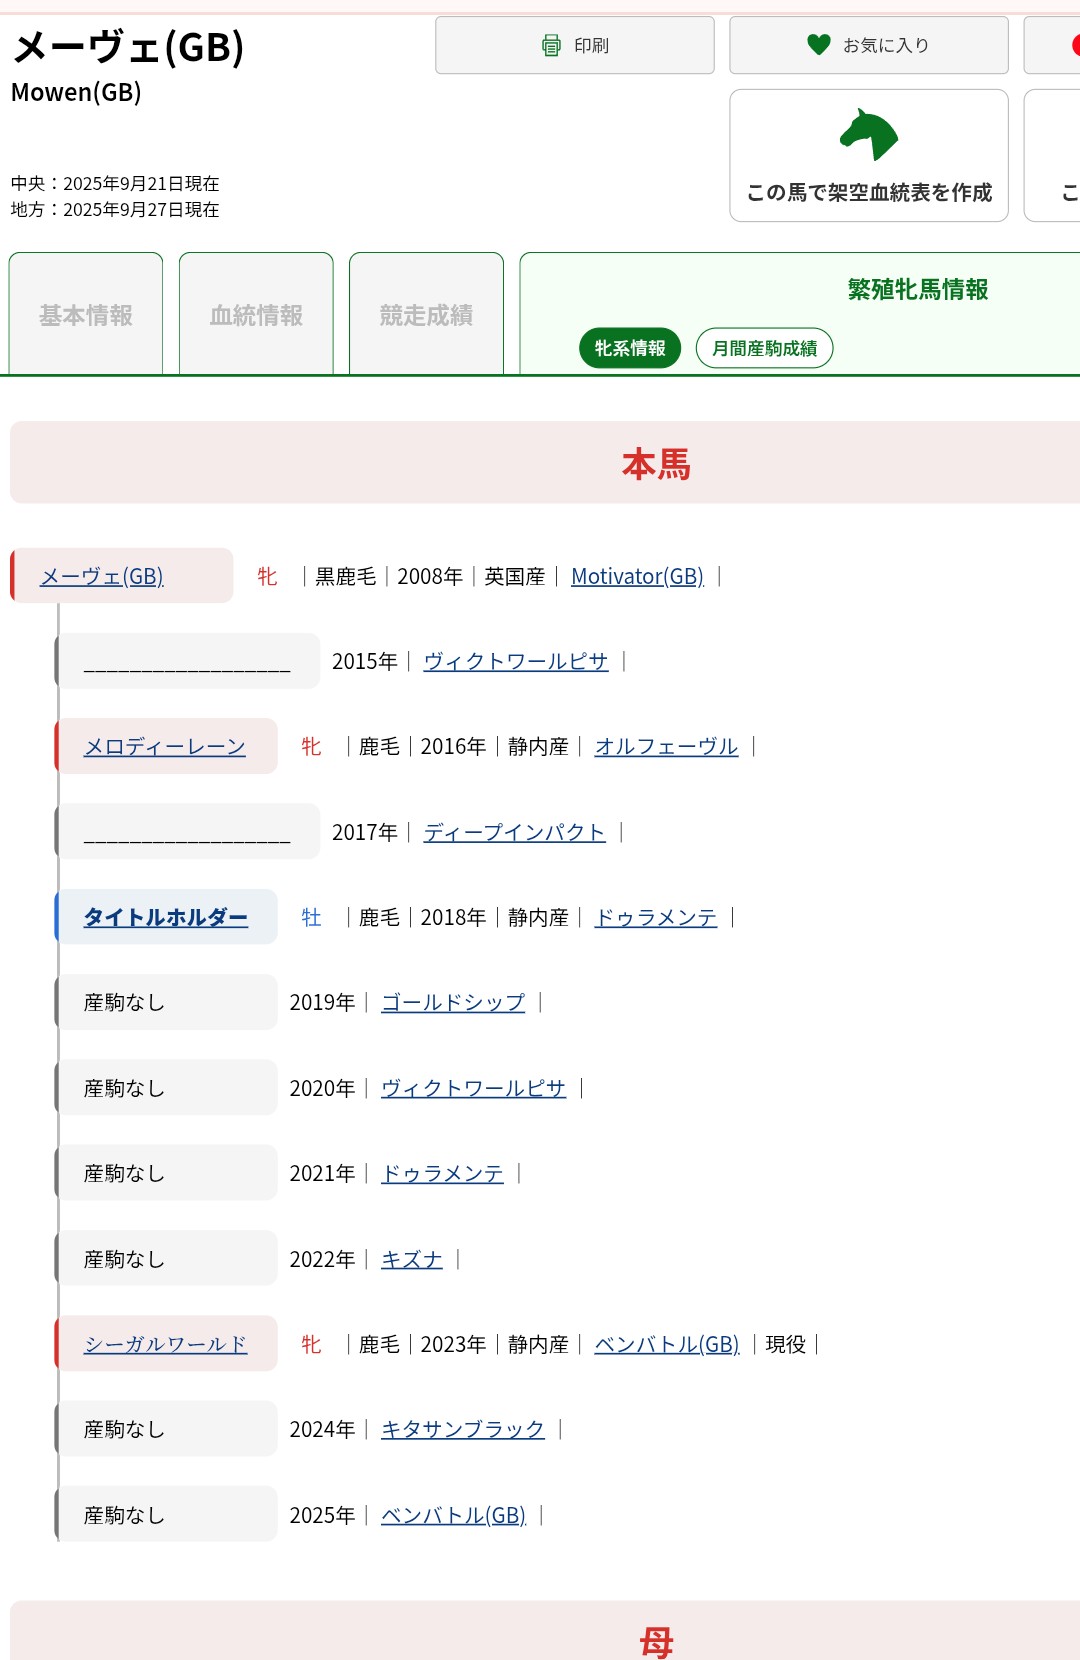Select the 牝系情報 sub-tab pill
Viewport: 1080px width, 1660px height.
tap(630, 348)
